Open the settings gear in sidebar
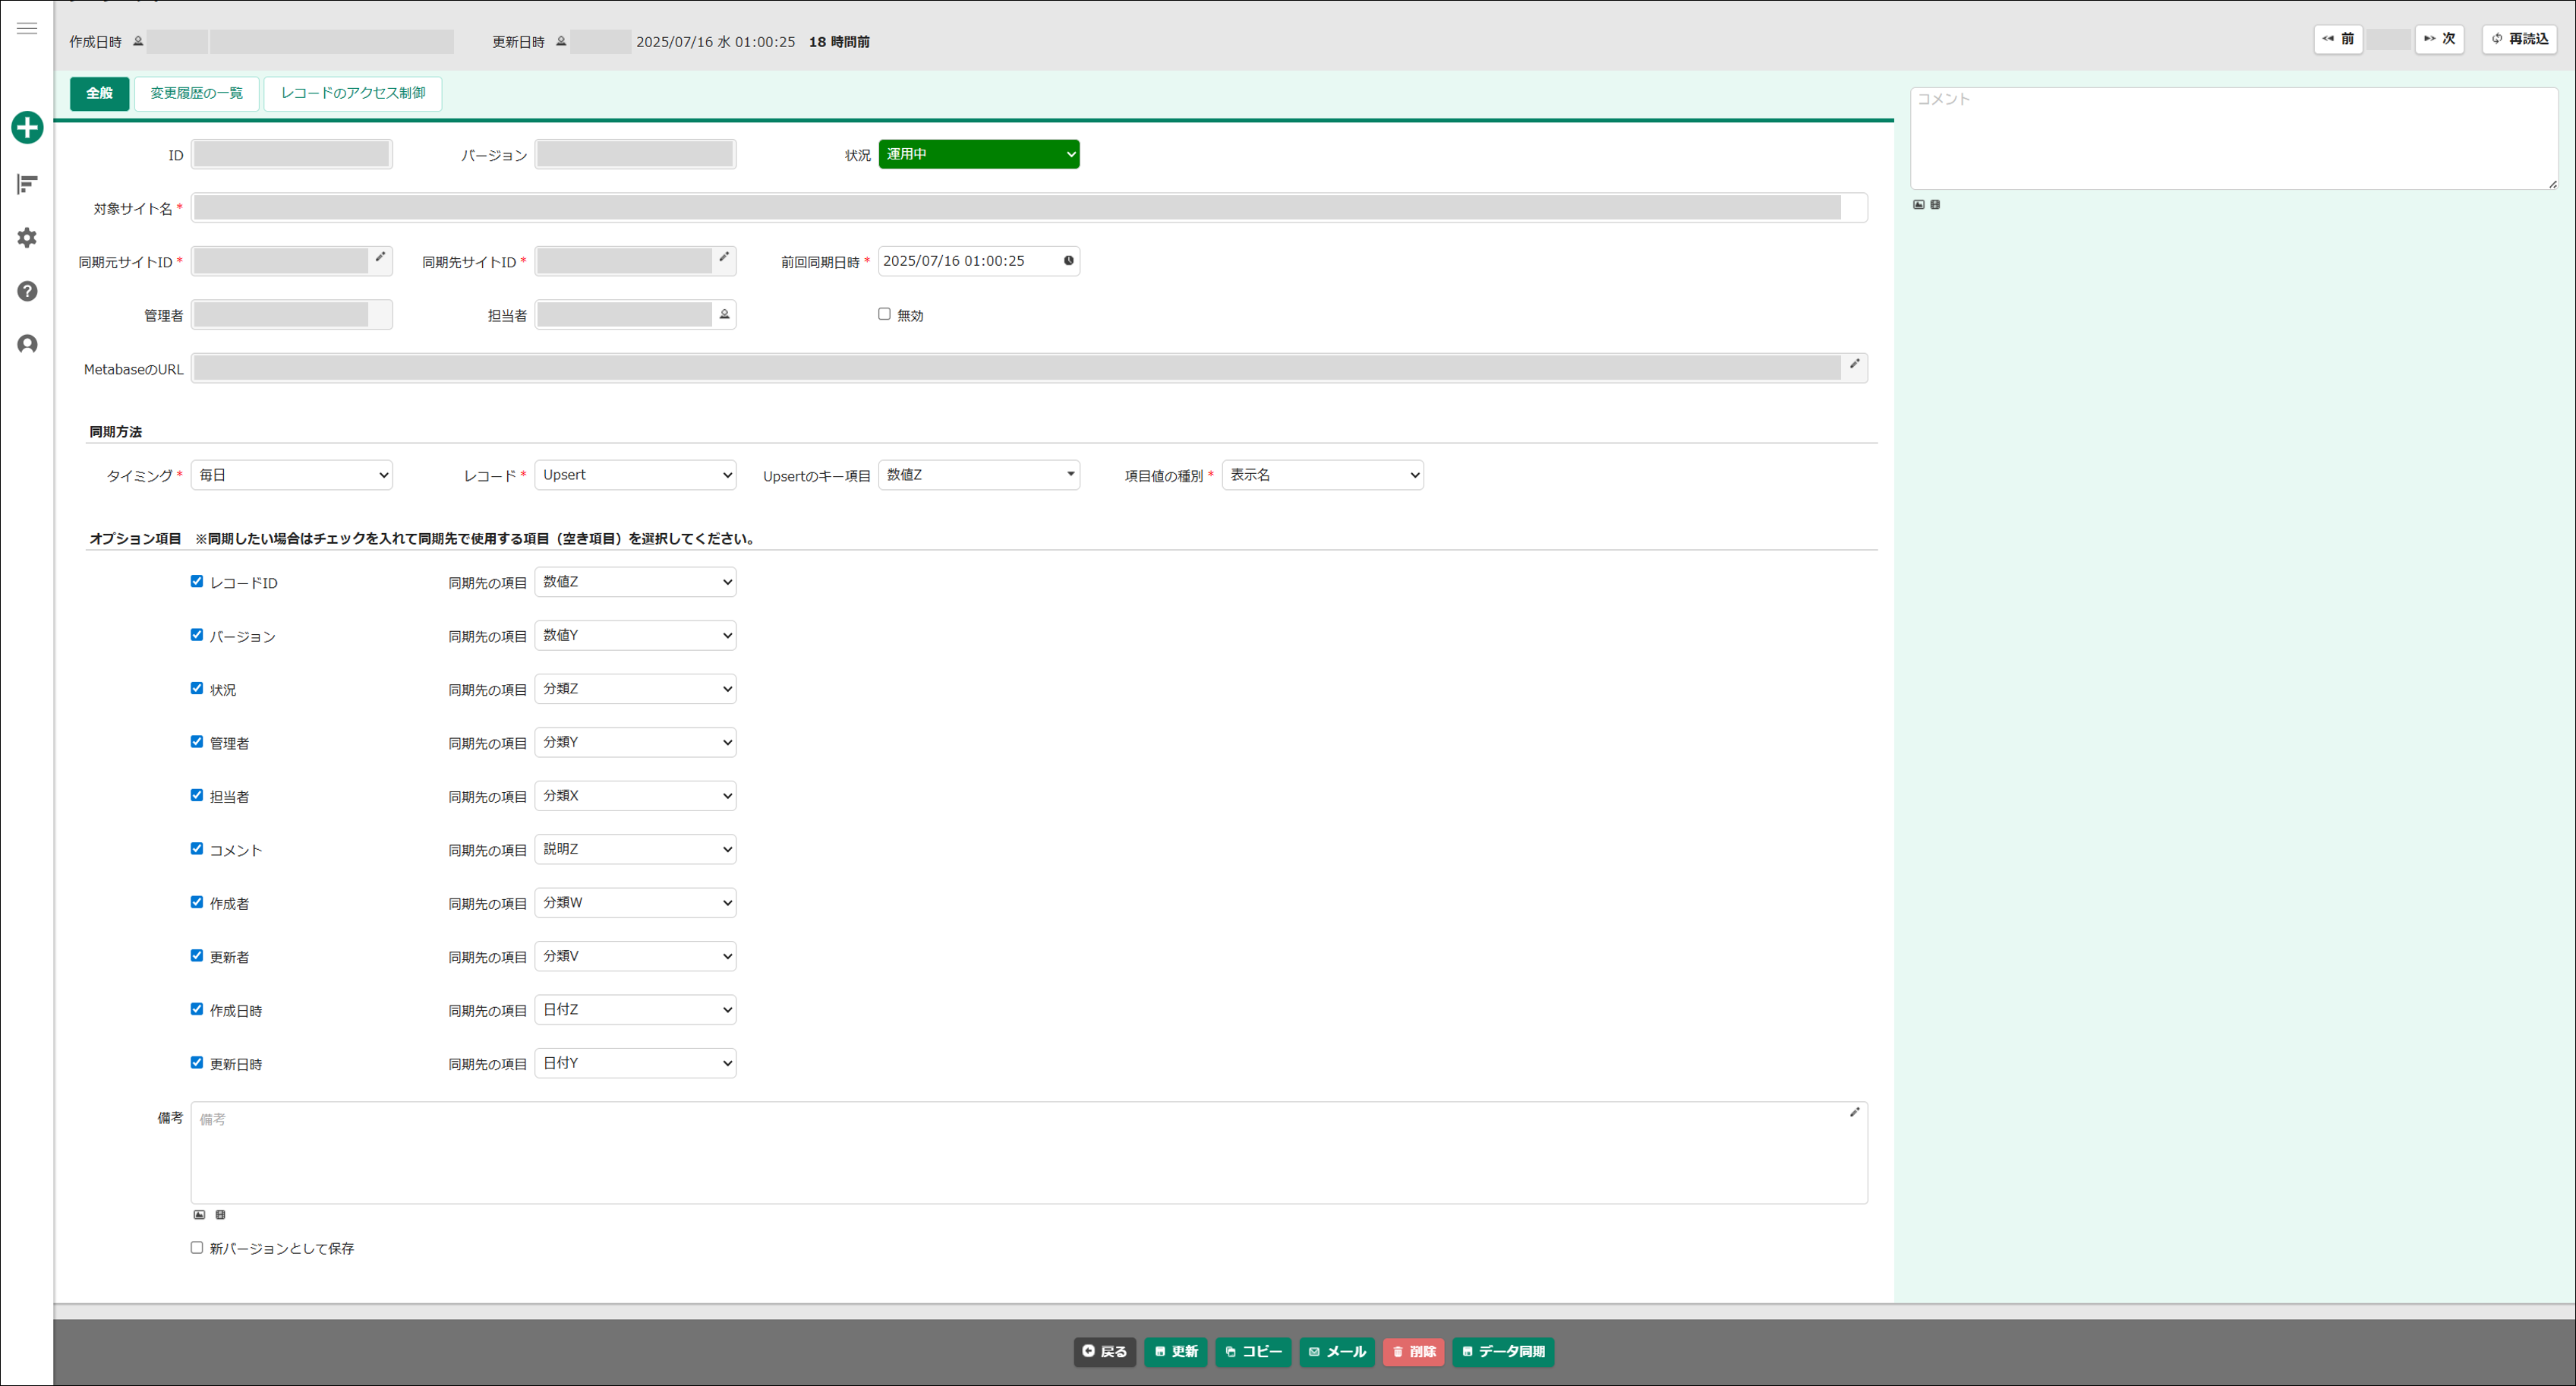 pyautogui.click(x=27, y=237)
